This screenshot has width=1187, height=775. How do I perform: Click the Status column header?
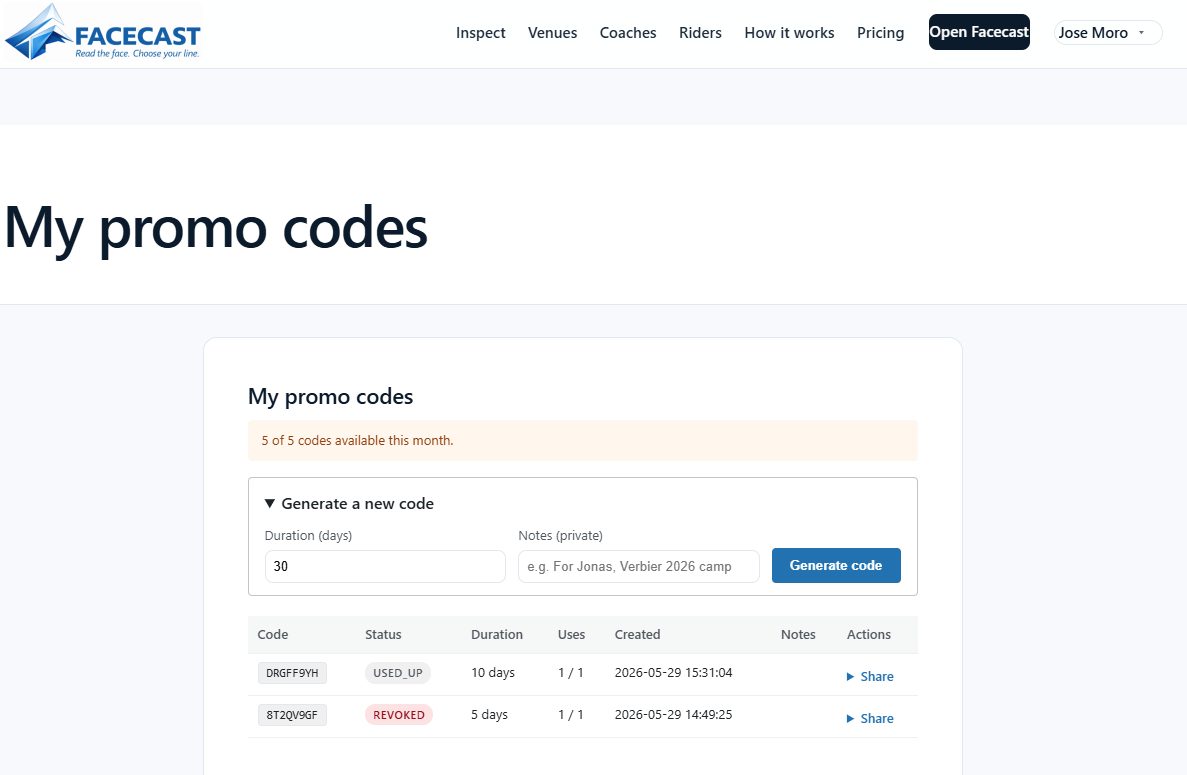pos(383,634)
